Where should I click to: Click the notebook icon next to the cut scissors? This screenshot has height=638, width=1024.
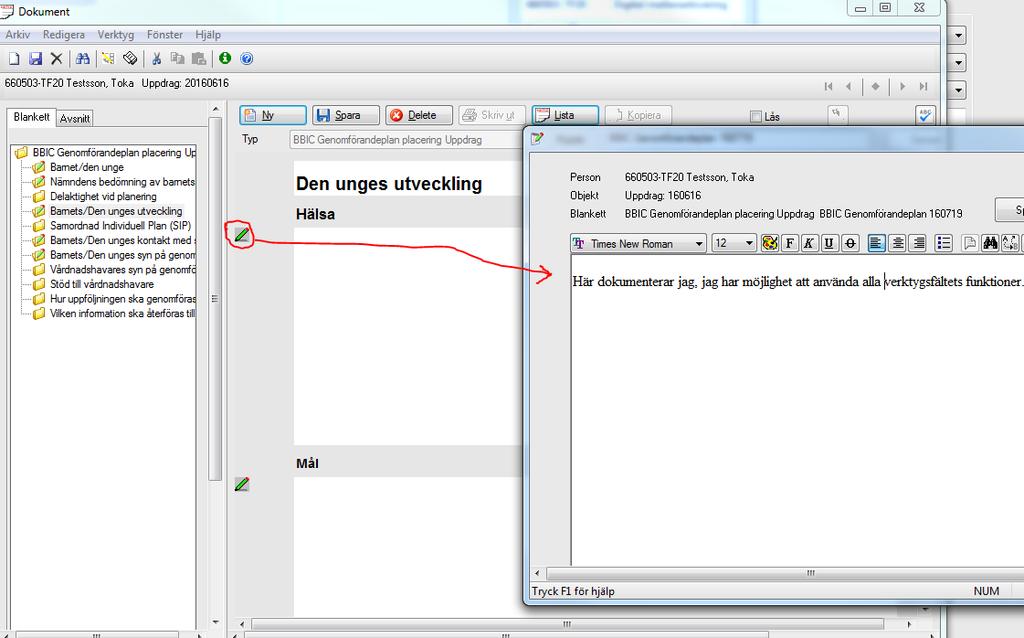130,59
